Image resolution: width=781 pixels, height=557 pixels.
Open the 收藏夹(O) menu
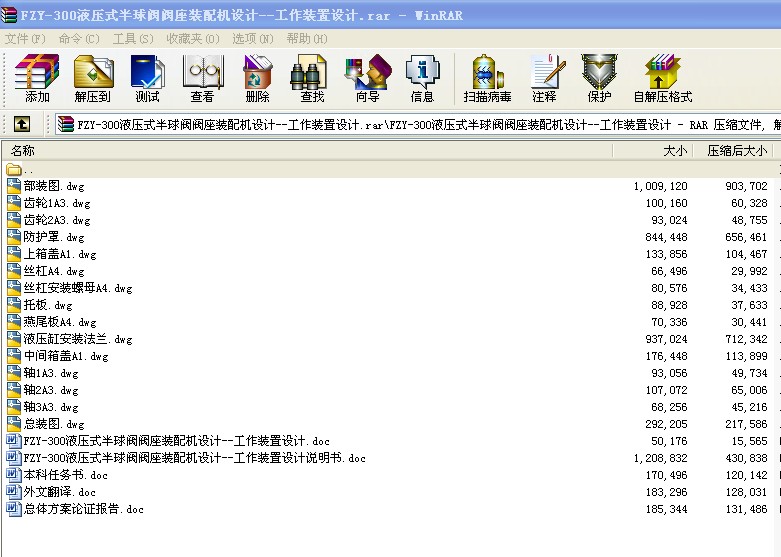coord(193,38)
